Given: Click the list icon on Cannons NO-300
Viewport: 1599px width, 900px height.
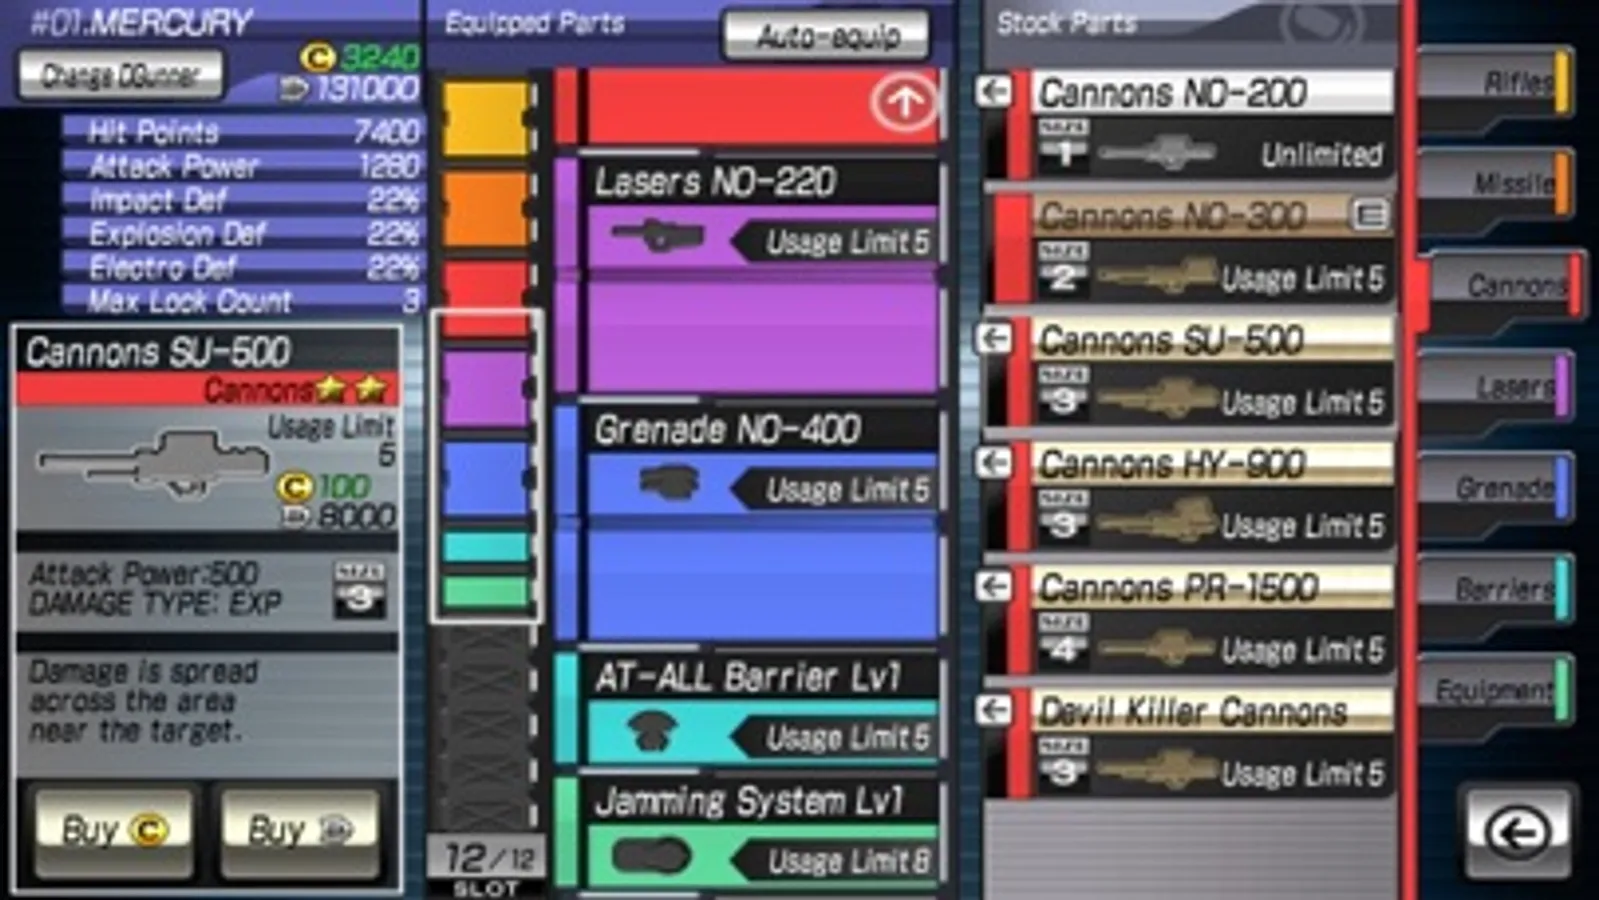Looking at the screenshot, I should 1371,214.
